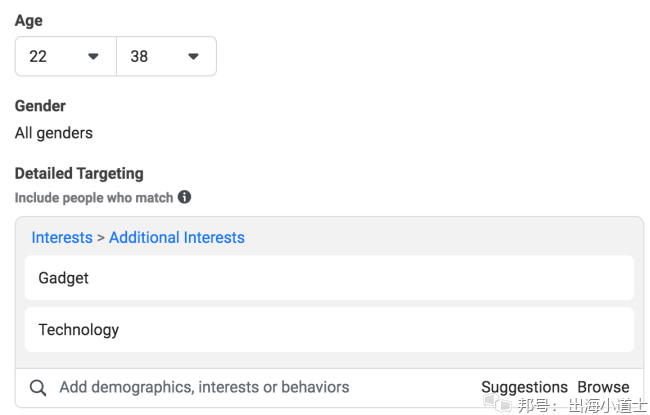The width and height of the screenshot is (650, 415).
Task: Click the Gender section label
Action: (x=40, y=106)
